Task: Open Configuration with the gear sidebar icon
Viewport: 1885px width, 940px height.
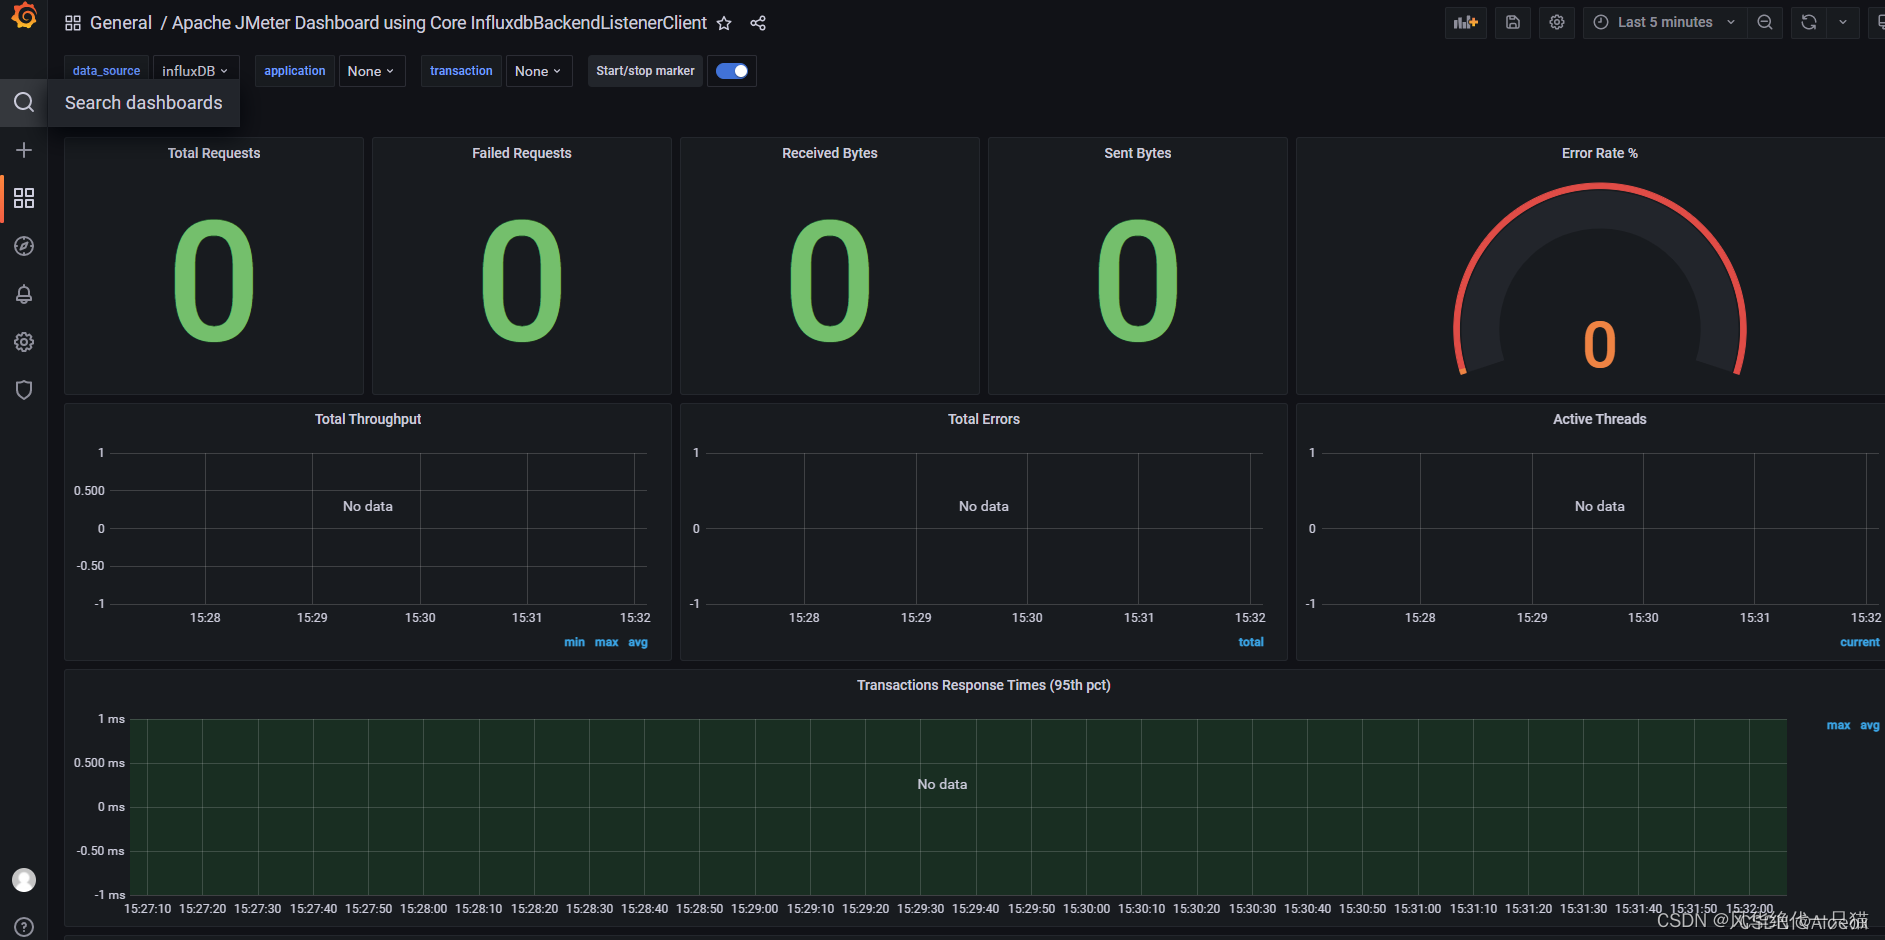Action: (23, 342)
